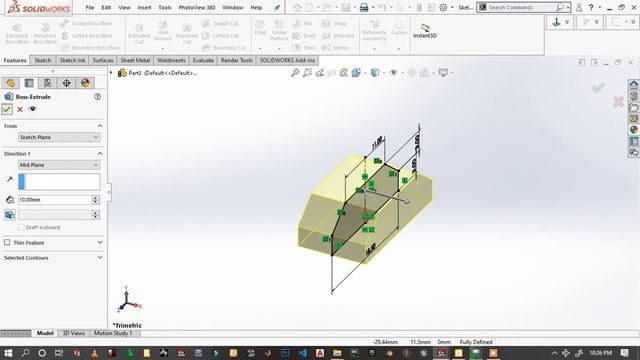The height and width of the screenshot is (360, 640).
Task: Click Zoom to Fit in the view toolbar
Action: 295,73
